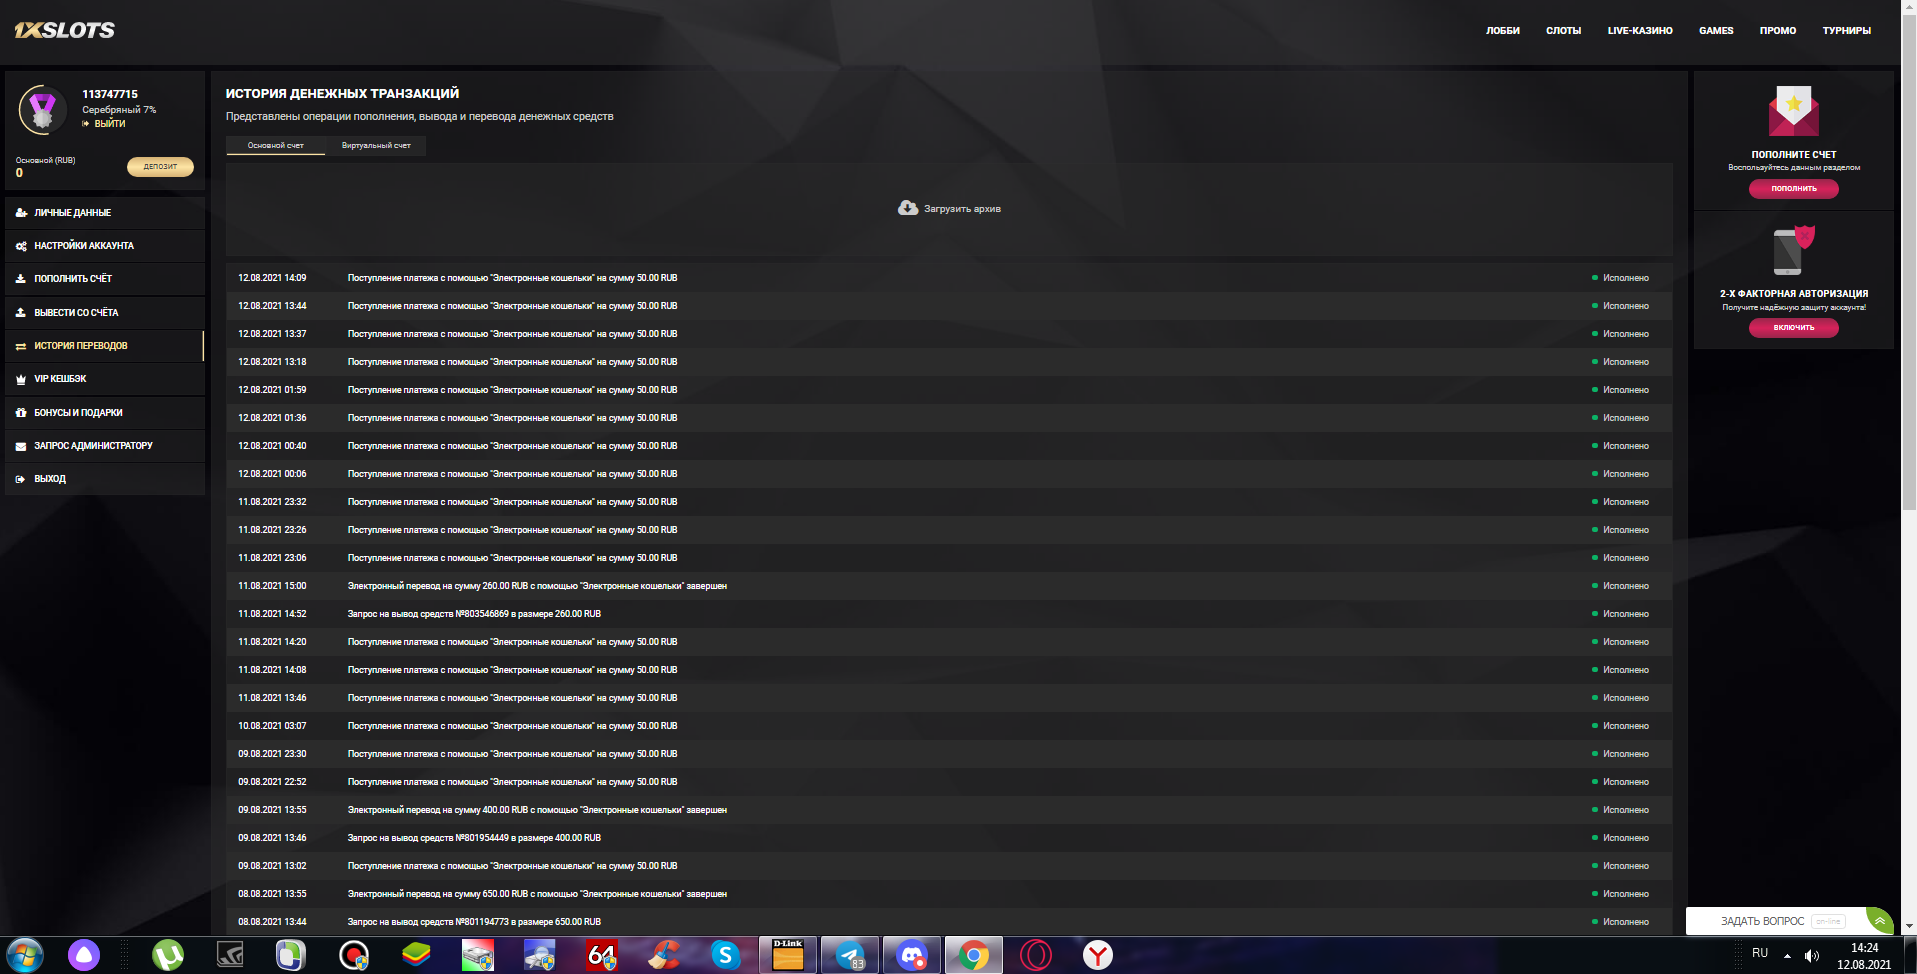Click the page vertical scrollbar down arrow

click(x=1909, y=926)
